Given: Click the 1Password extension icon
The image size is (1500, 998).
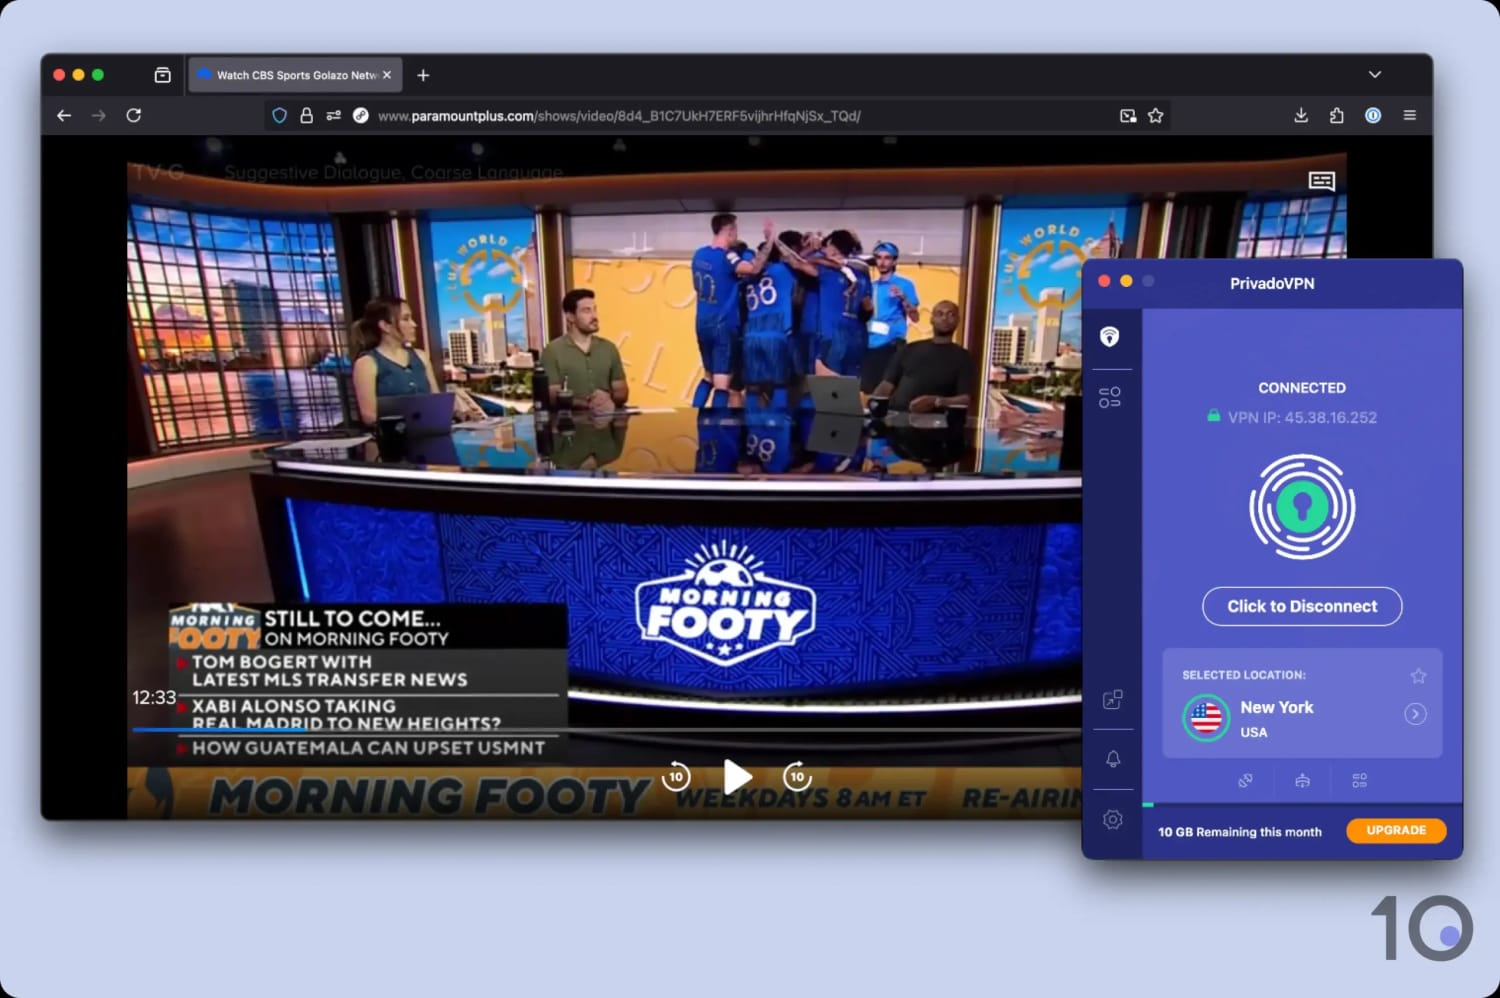Looking at the screenshot, I should (1373, 116).
